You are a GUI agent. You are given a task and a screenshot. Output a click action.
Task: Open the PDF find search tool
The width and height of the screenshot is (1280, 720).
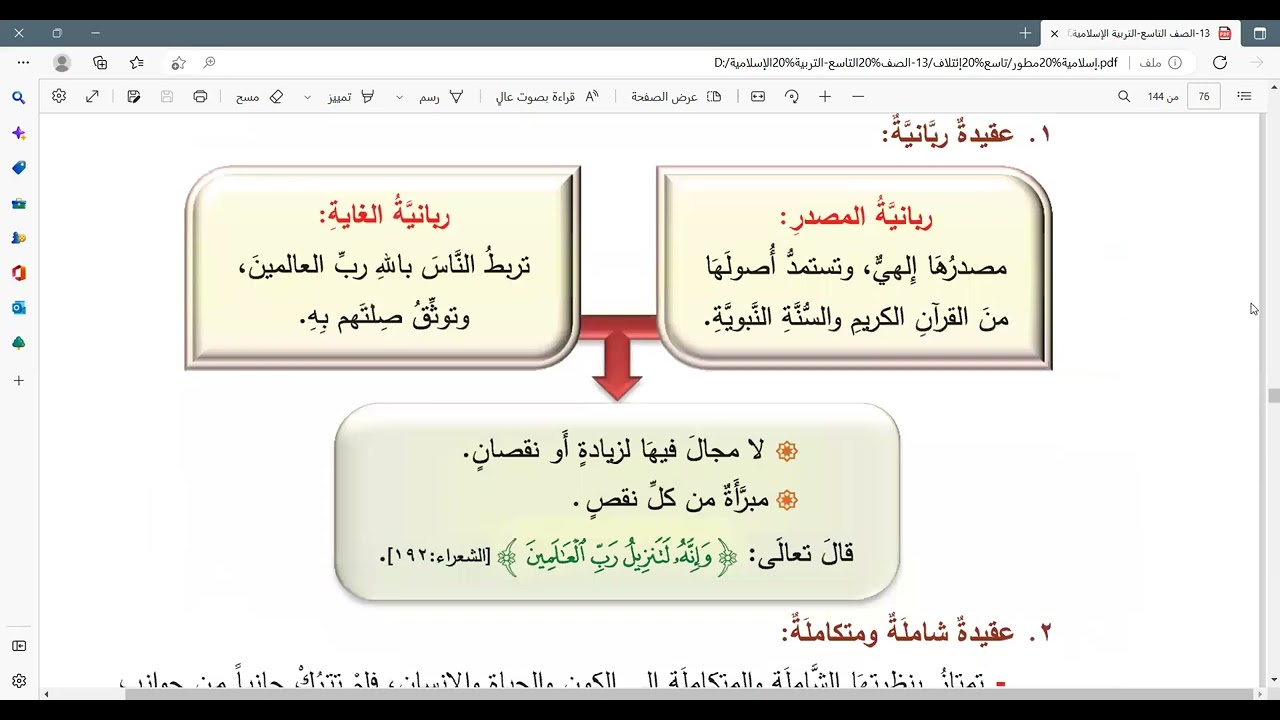[x=1124, y=96]
